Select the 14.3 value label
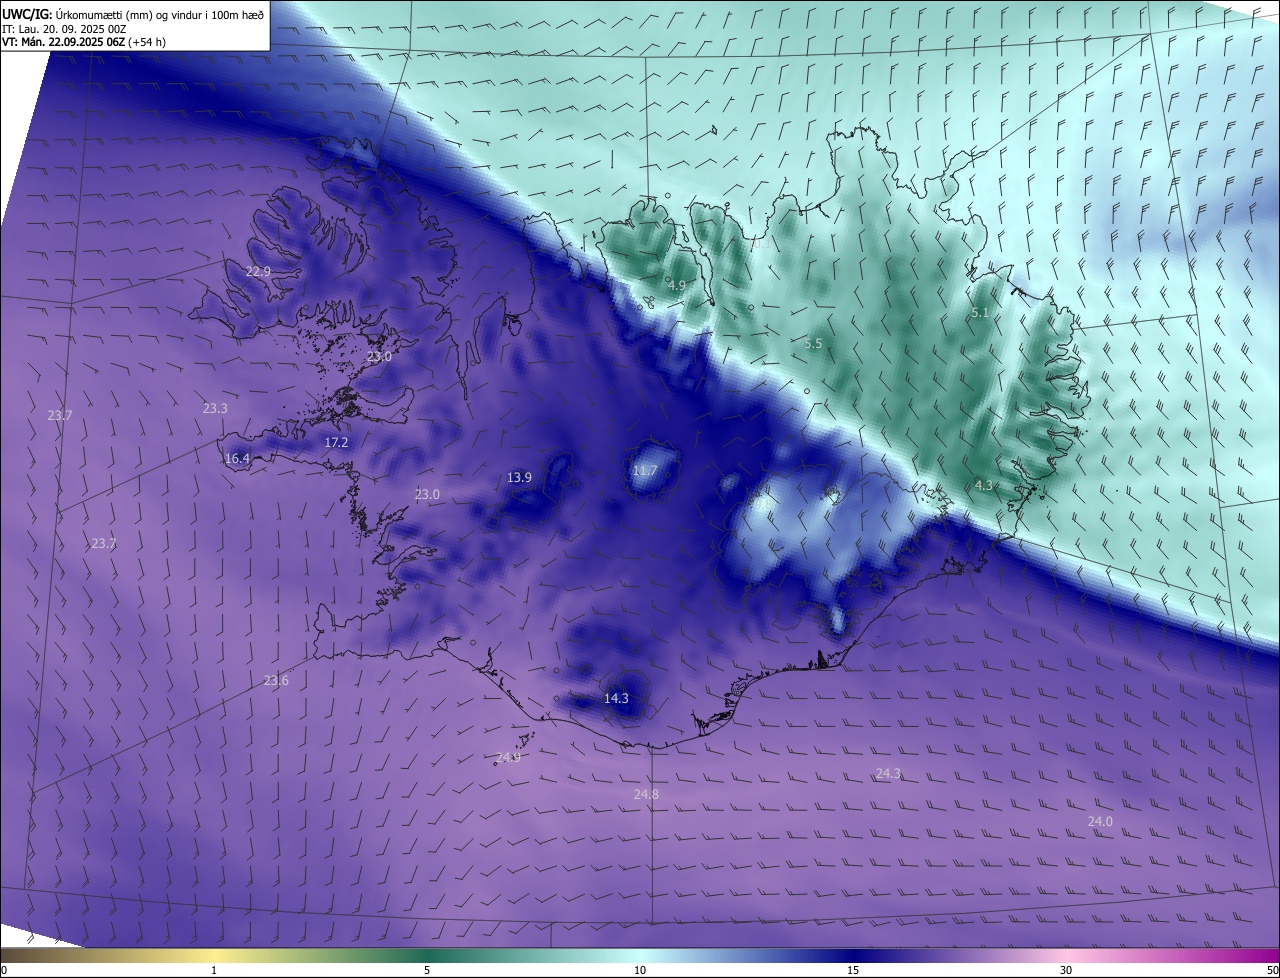 tap(616, 698)
